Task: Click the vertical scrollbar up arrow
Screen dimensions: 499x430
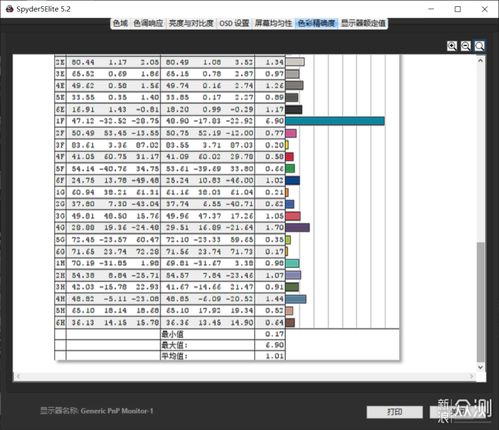Action: tap(480, 61)
